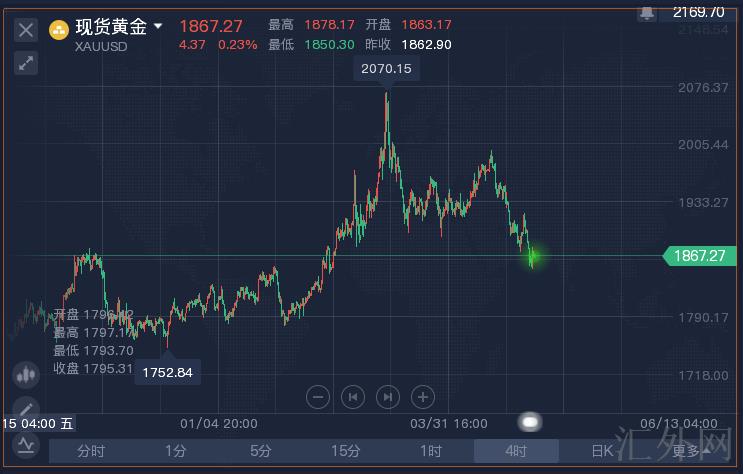Jump to the next bar on the chart

[388, 397]
